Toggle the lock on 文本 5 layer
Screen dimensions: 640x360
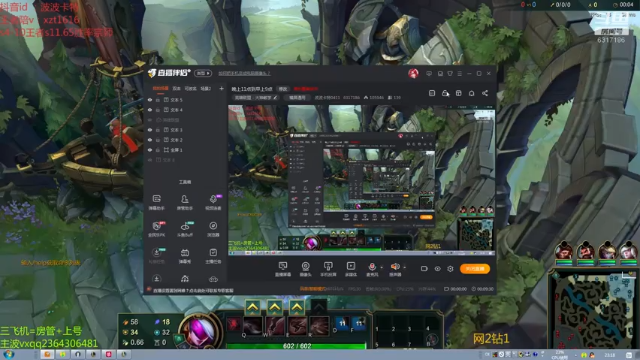click(158, 100)
